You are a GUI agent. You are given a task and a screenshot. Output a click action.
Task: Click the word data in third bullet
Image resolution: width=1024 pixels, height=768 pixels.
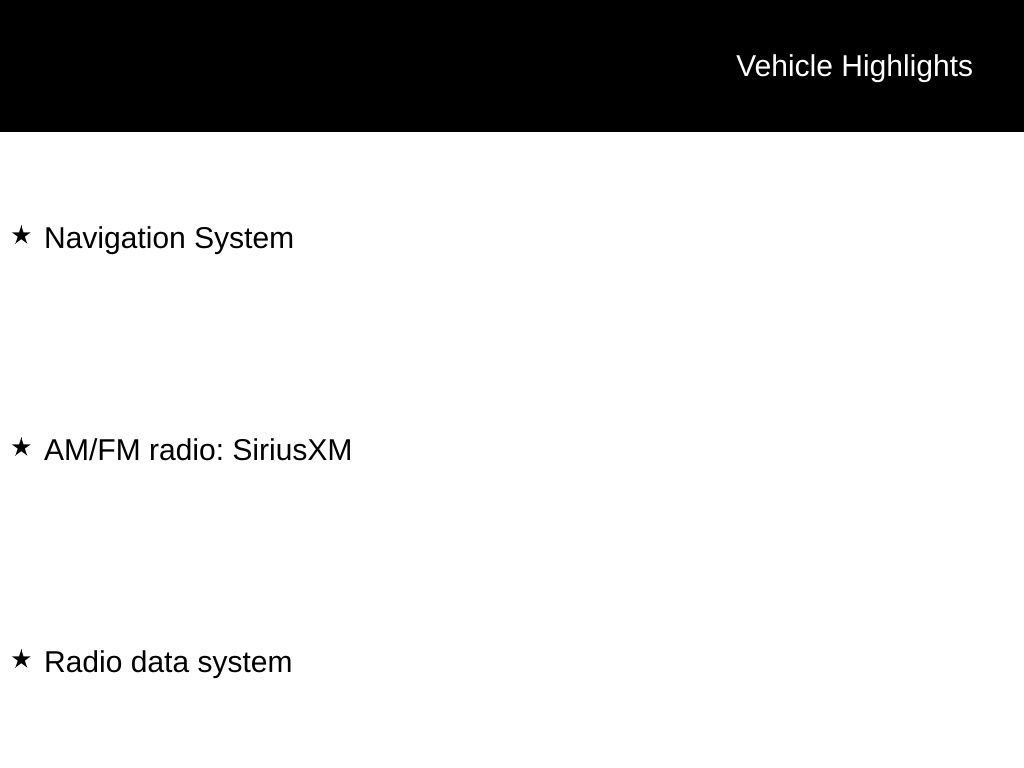pos(160,662)
